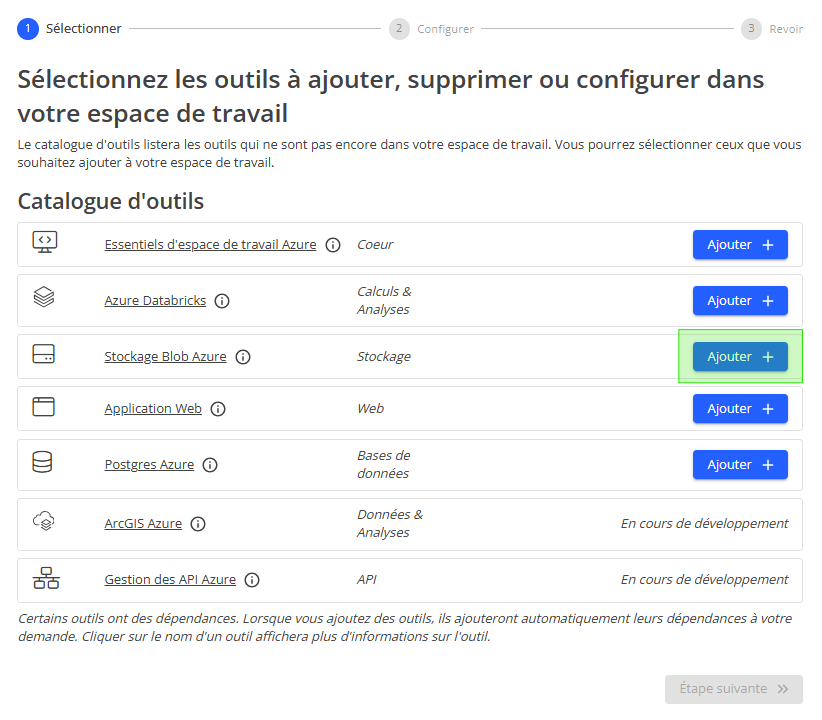This screenshot has height=720, width=822.
Task: Open the Azure Databricks details link
Action: (154, 300)
